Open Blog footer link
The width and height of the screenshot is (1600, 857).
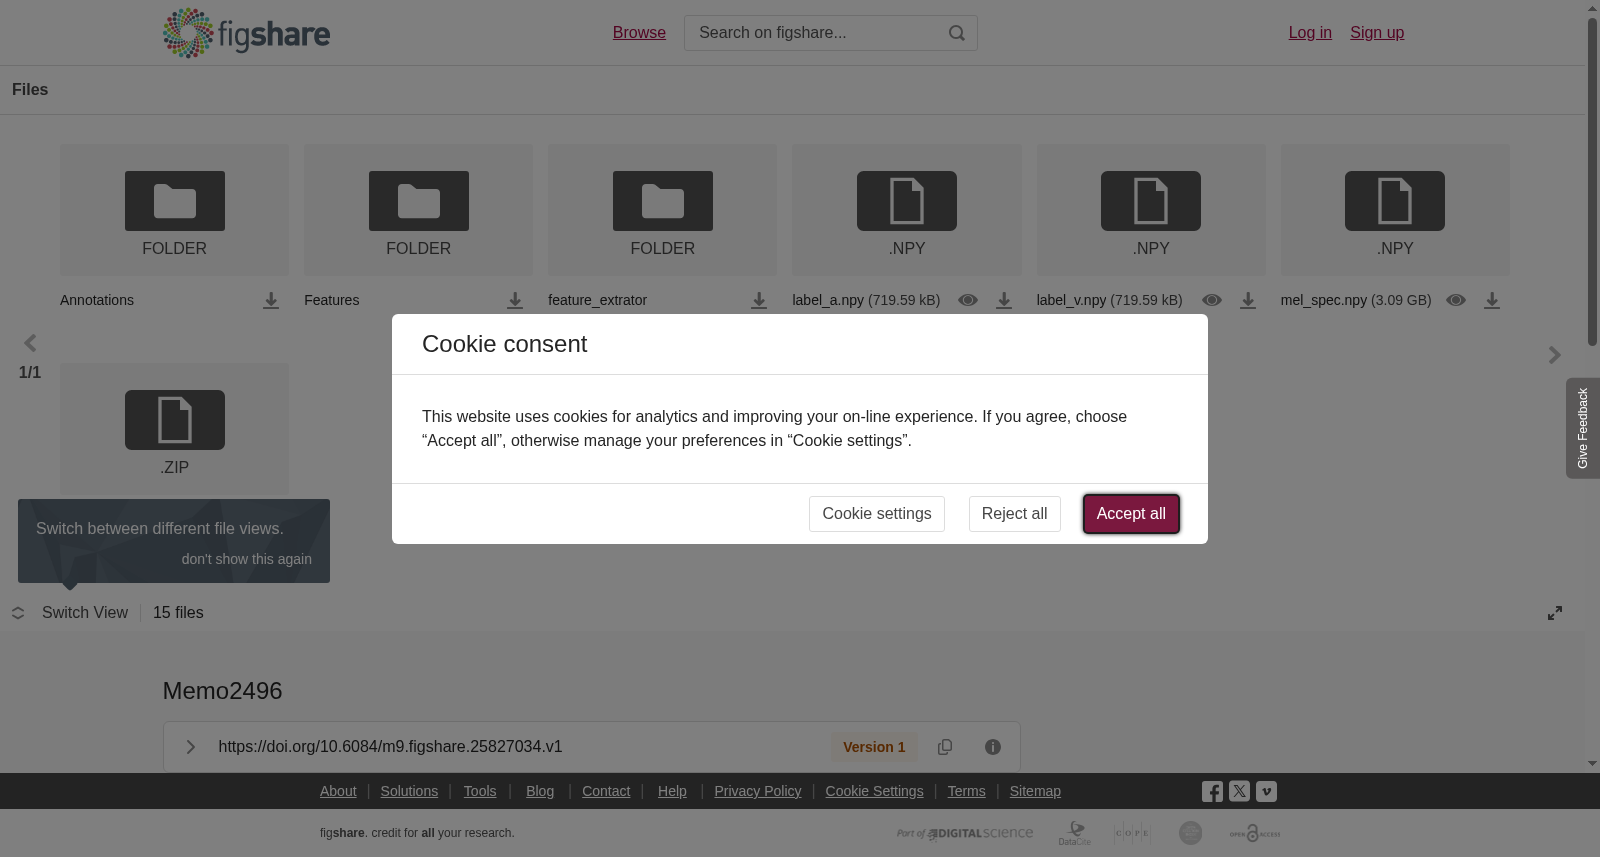pyautogui.click(x=540, y=791)
